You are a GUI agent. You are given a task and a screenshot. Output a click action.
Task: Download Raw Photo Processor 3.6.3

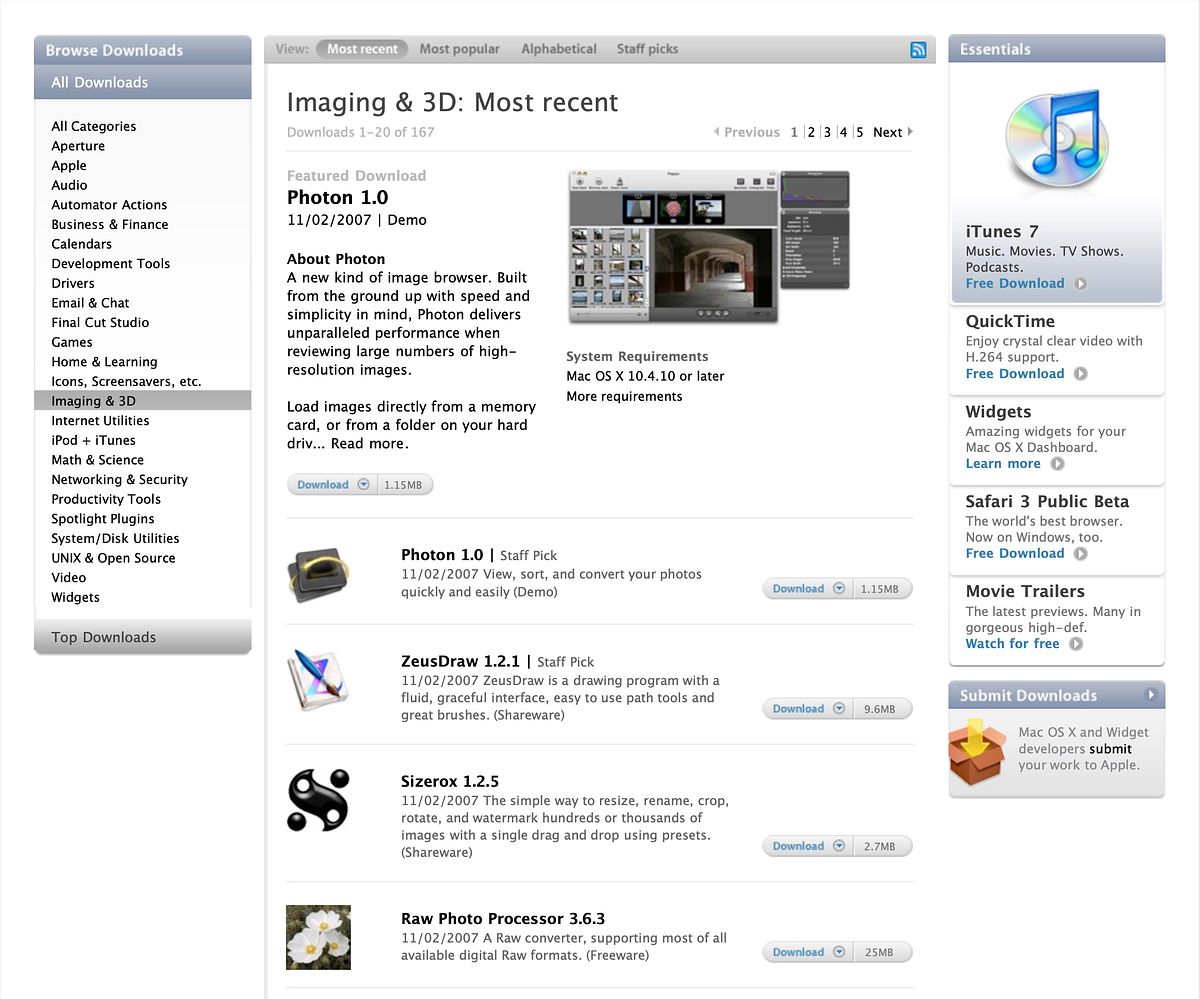[798, 952]
